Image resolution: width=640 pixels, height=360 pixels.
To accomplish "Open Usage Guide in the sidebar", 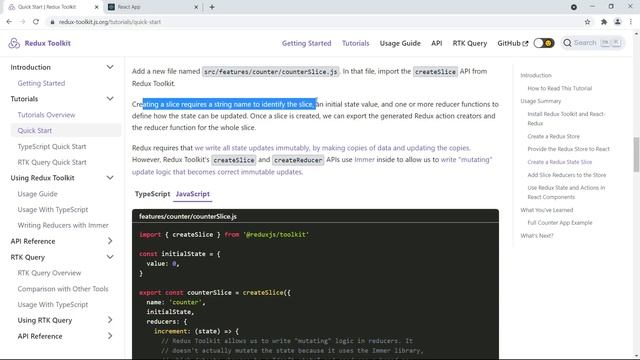I will [38, 193].
